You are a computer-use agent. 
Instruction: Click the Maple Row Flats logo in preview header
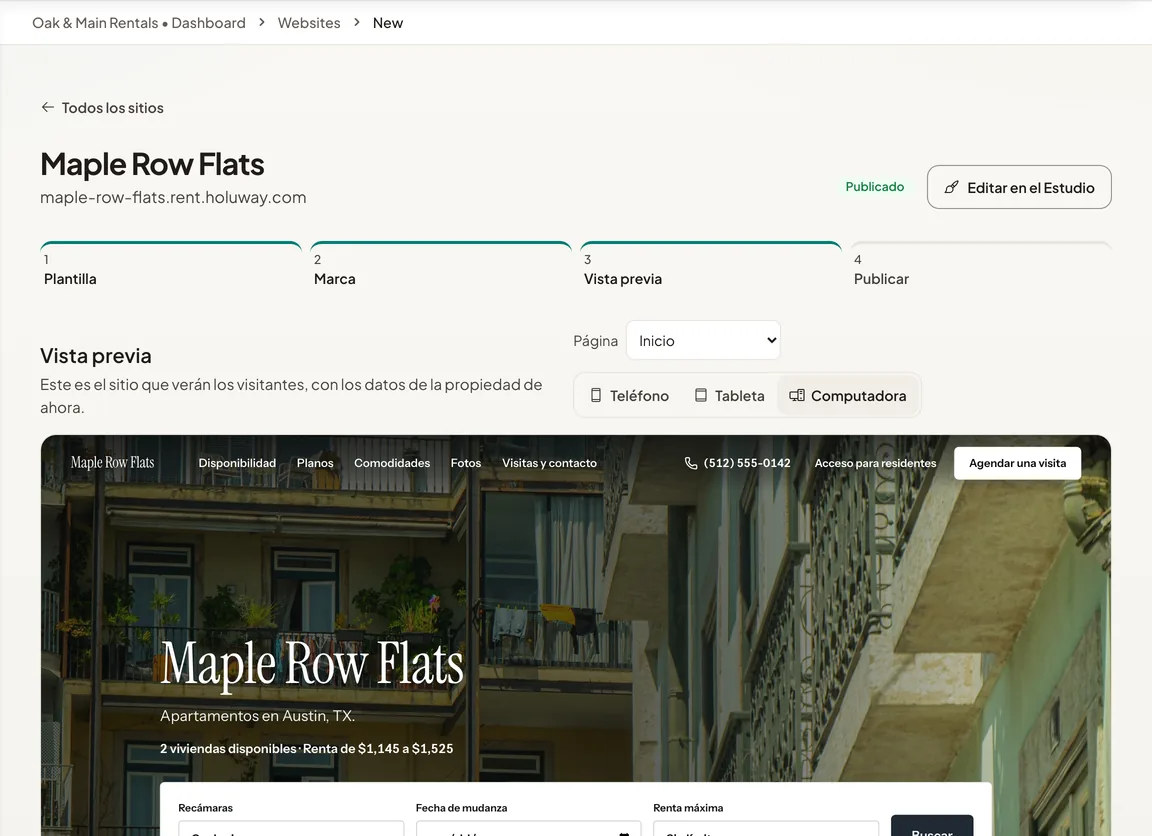point(112,462)
